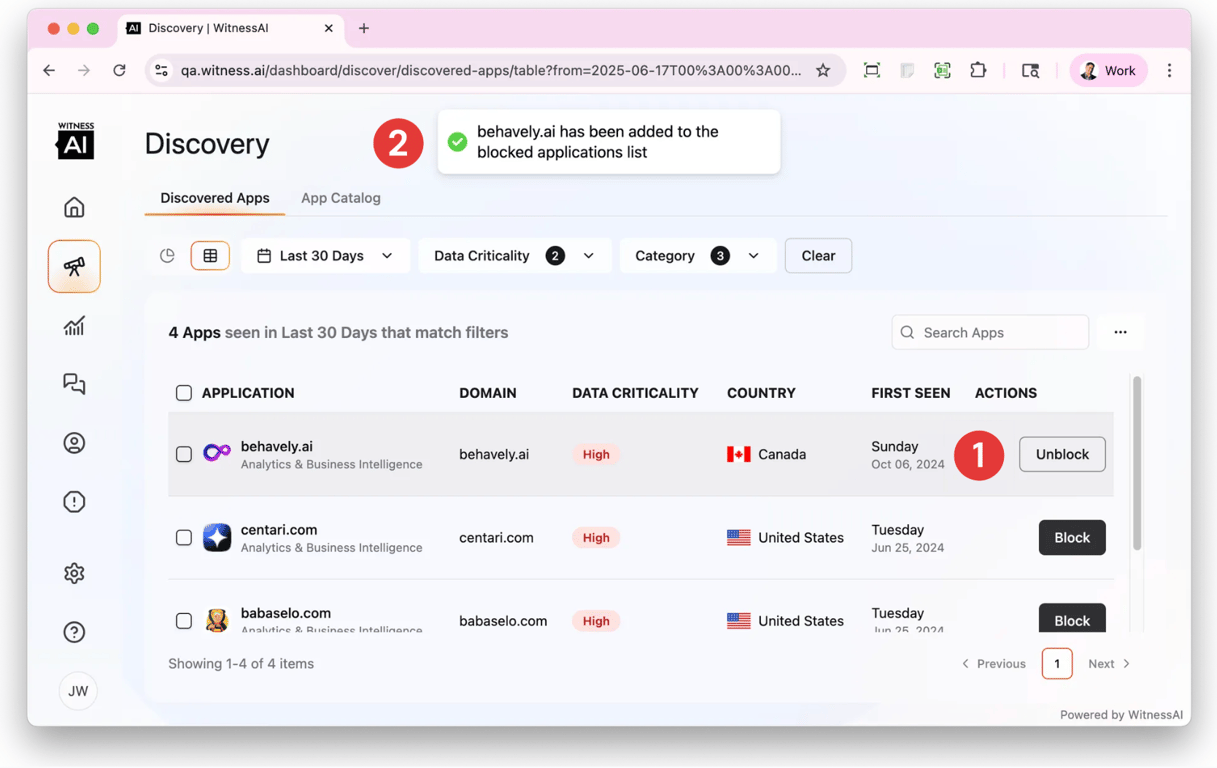Open a new browser tab
The image size is (1217, 768).
pyautogui.click(x=364, y=28)
